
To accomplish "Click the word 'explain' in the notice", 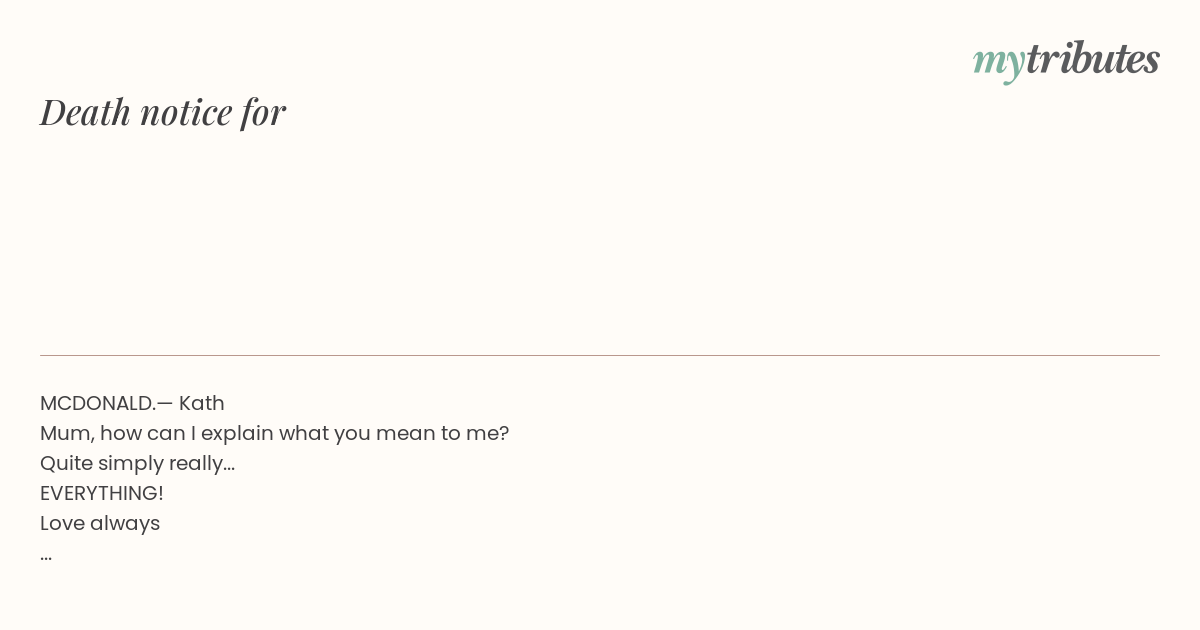I will tap(237, 434).
